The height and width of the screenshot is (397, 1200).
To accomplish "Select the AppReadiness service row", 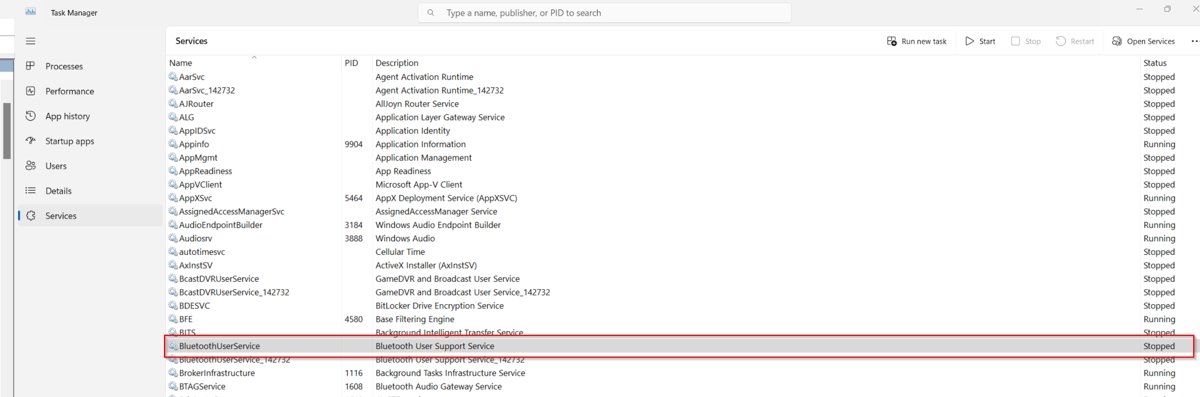I will pyautogui.click(x=683, y=171).
